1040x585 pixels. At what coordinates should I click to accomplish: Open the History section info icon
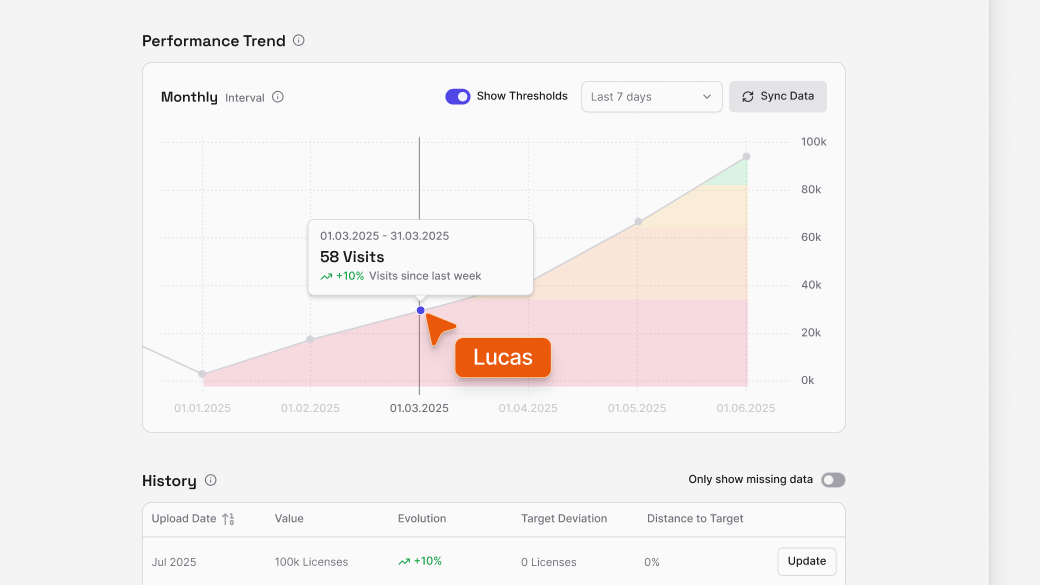pos(210,480)
